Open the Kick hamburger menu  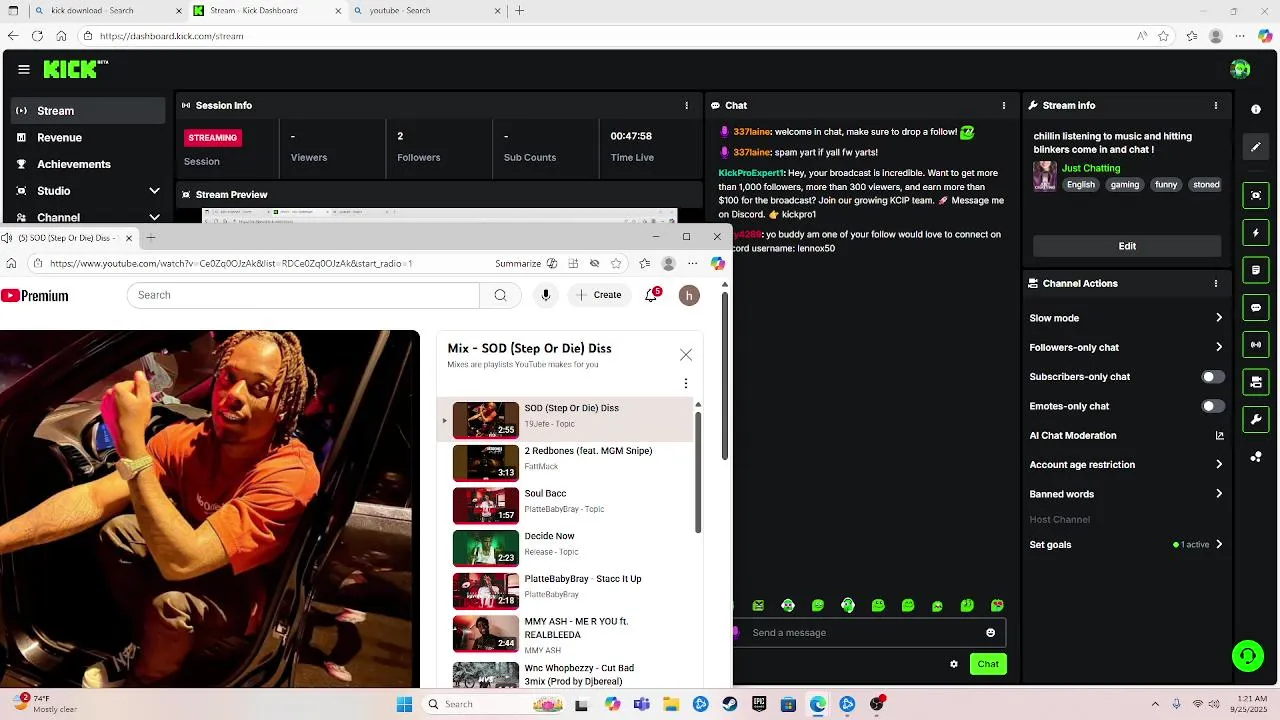pyautogui.click(x=23, y=69)
